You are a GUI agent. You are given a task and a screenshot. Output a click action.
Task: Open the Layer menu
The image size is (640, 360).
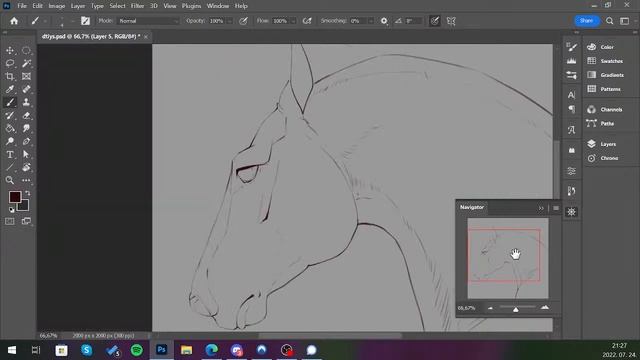coord(78,6)
